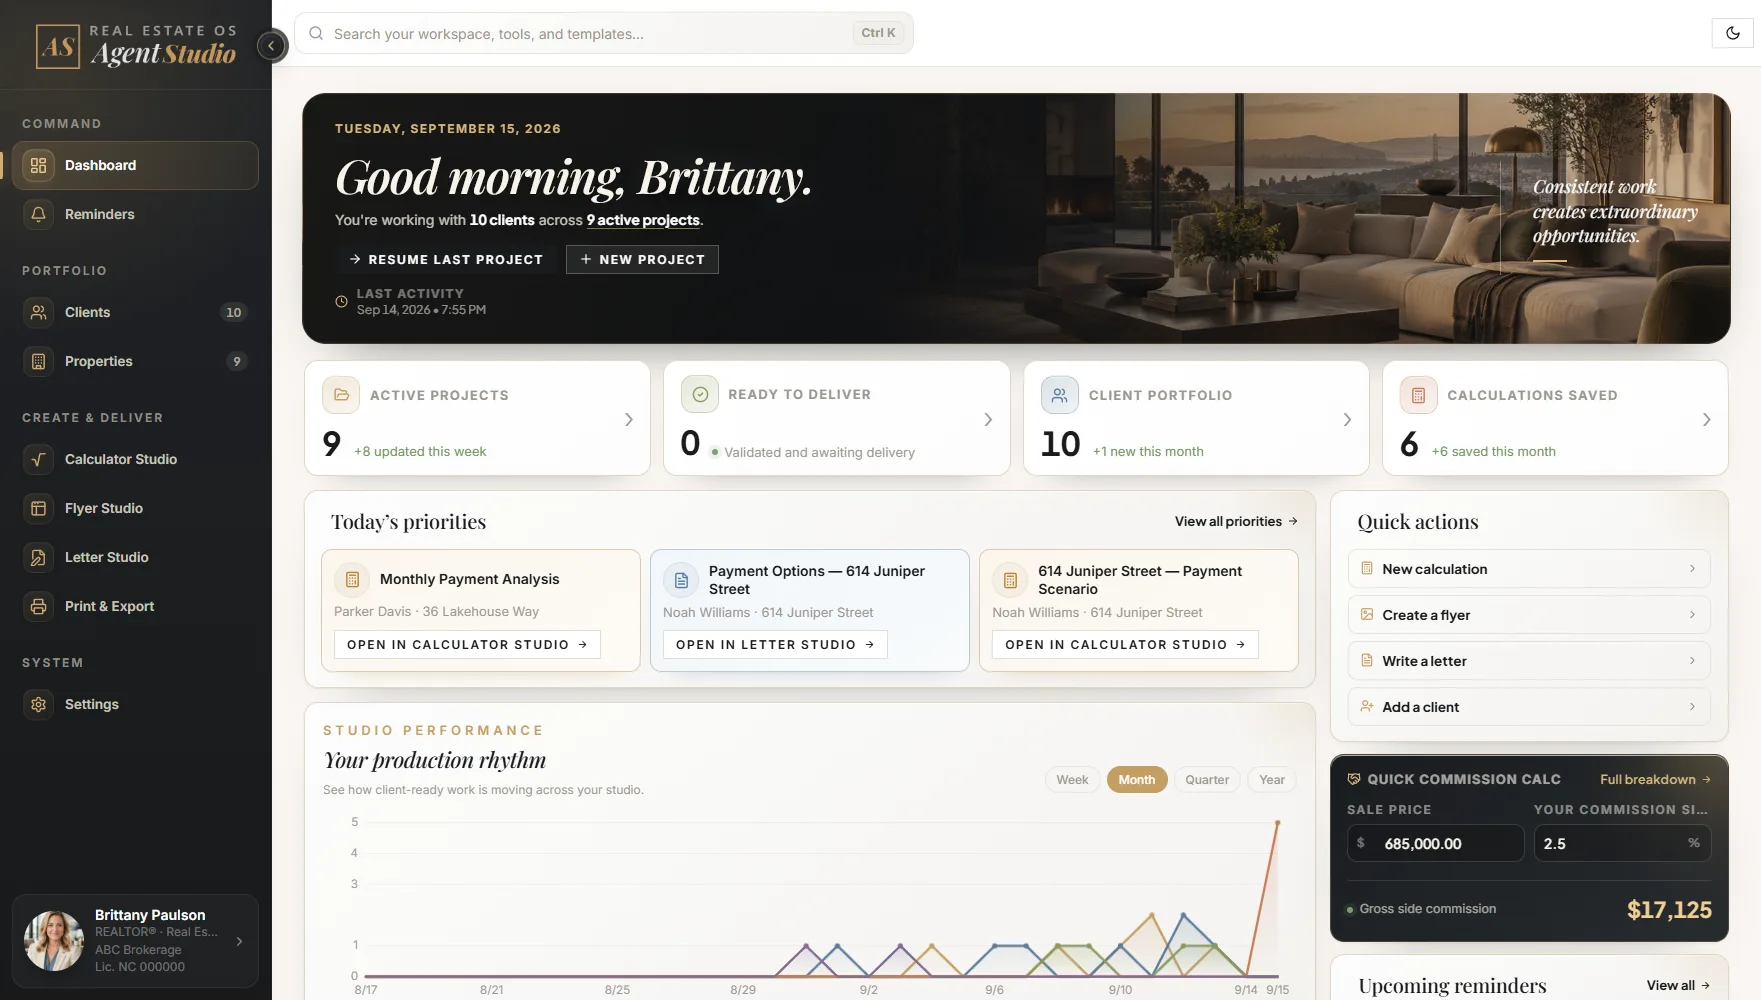This screenshot has width=1761, height=1000.
Task: Click the Resume Last Project button
Action: point(446,259)
